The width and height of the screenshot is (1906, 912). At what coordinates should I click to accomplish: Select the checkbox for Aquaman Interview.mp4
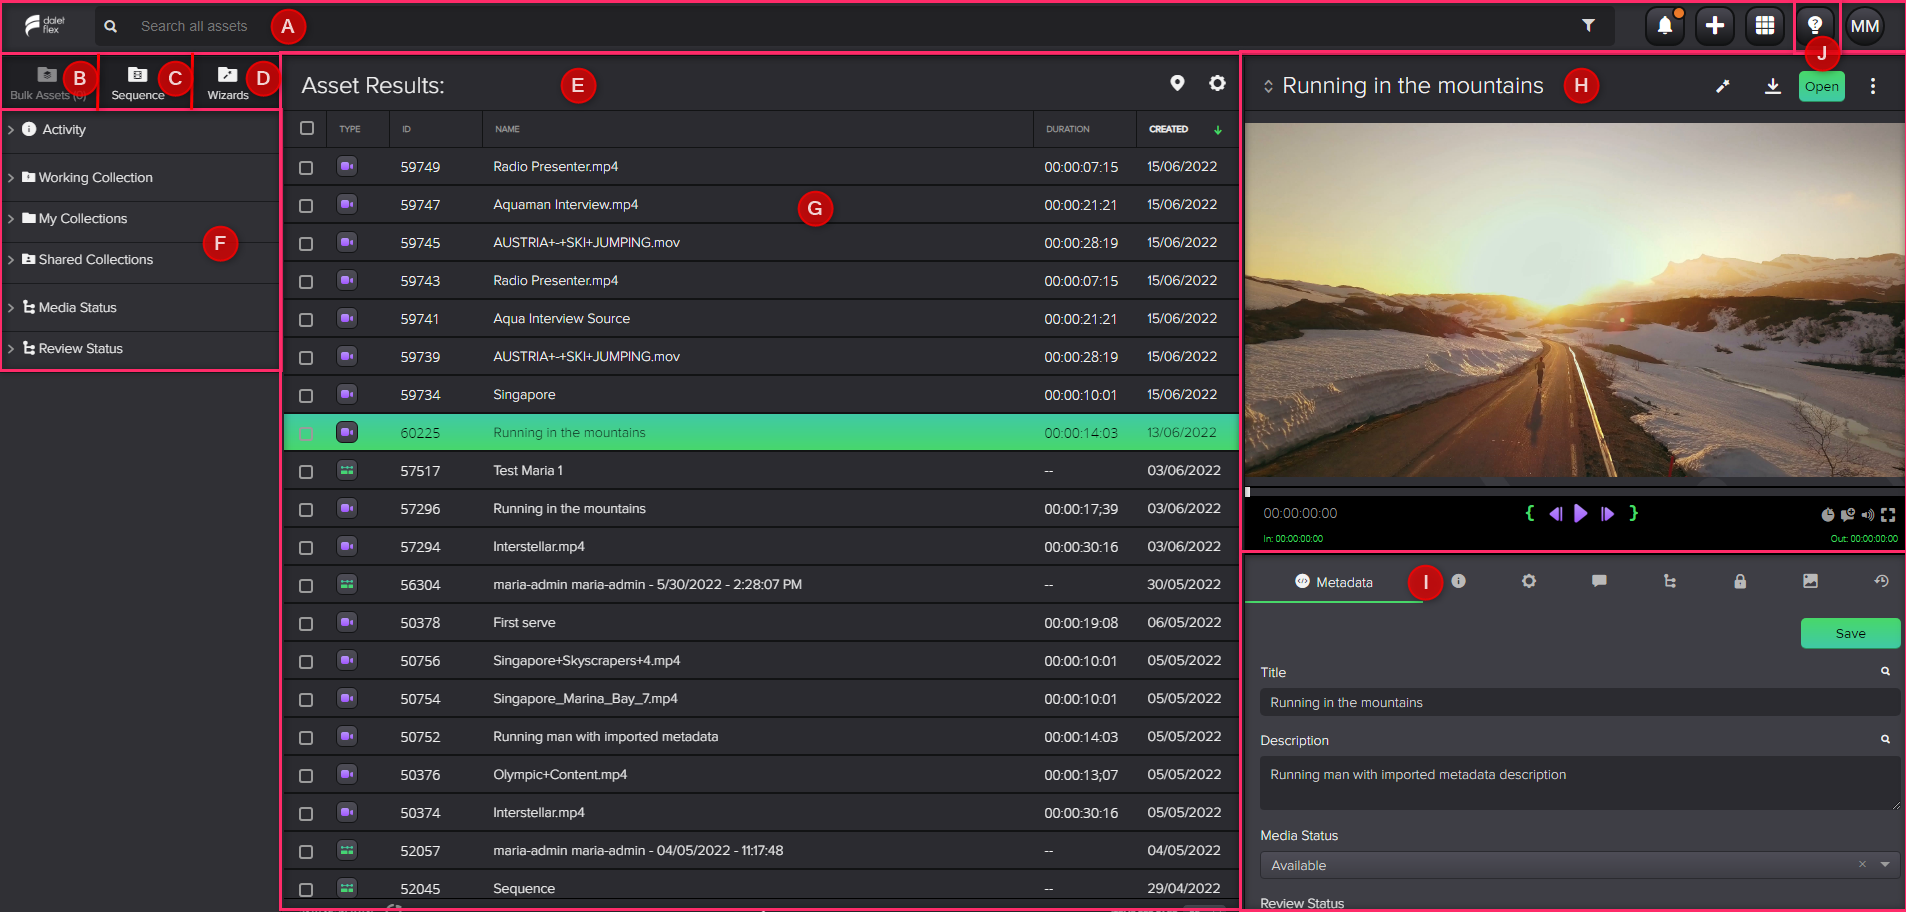(x=306, y=206)
